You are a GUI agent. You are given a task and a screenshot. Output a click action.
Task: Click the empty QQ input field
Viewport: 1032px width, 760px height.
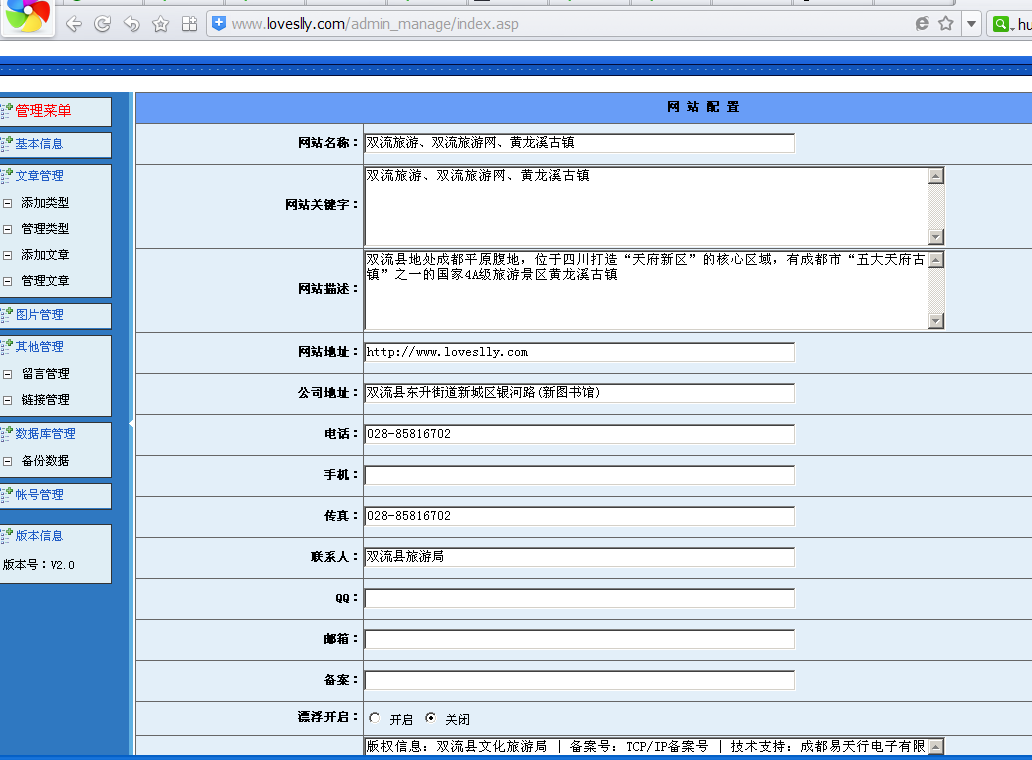(580, 598)
